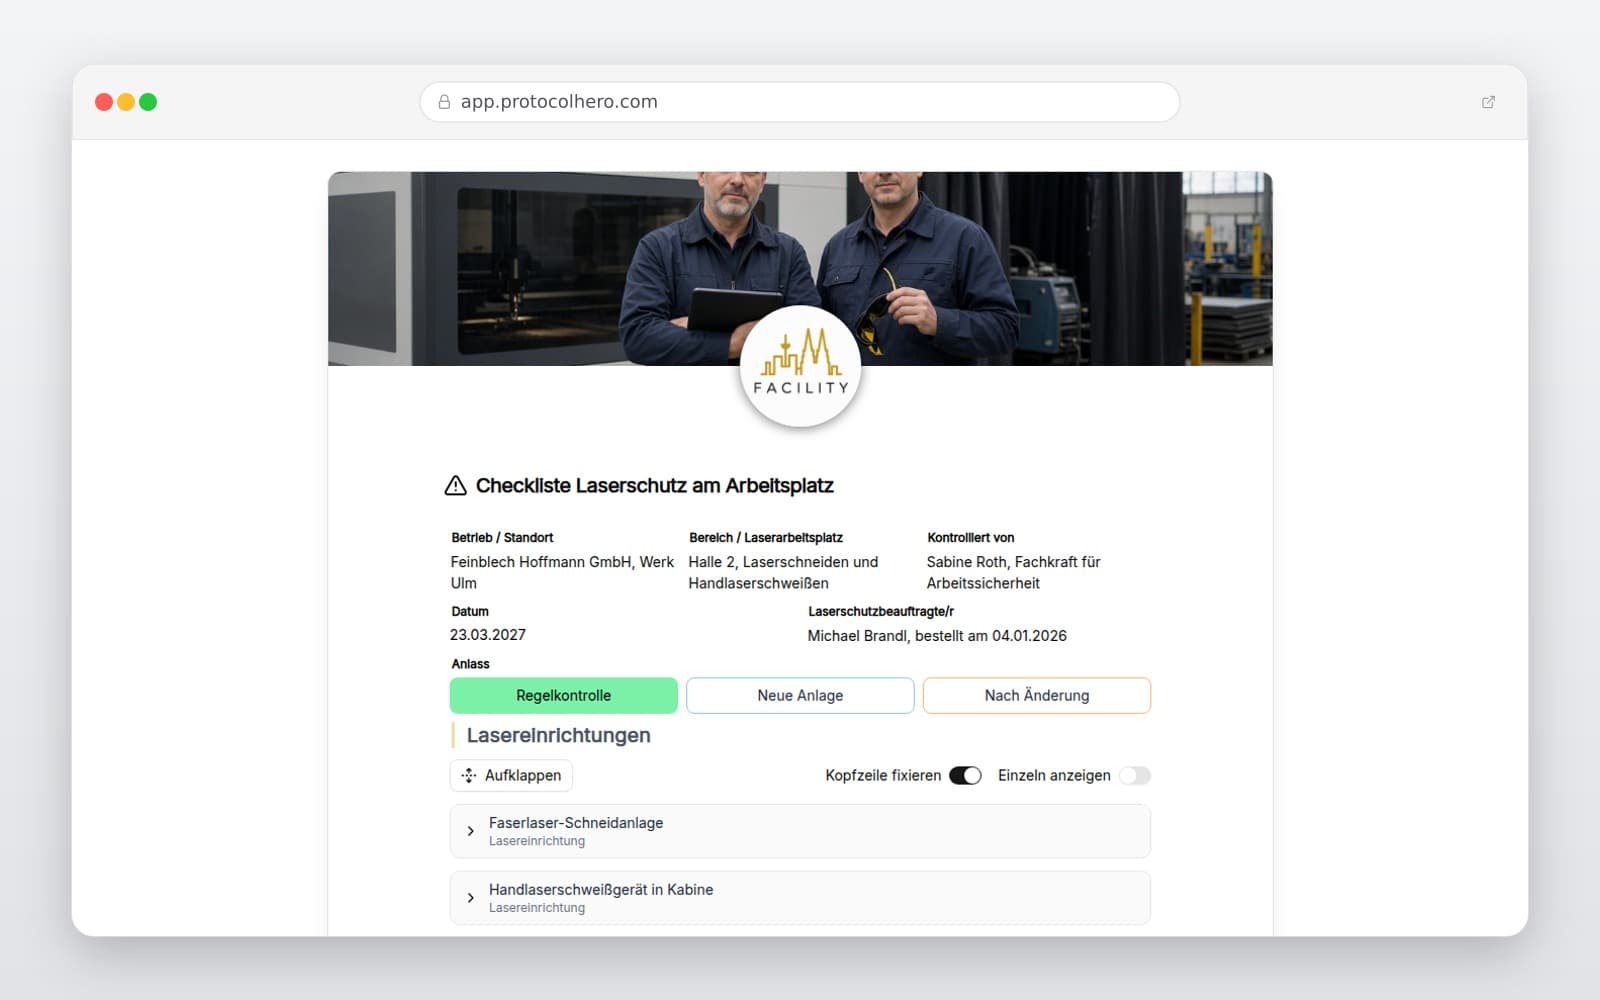Viewport: 1600px width, 1000px height.
Task: Click the Michael Brandl Laserschutzbeauftragte value
Action: coord(937,636)
